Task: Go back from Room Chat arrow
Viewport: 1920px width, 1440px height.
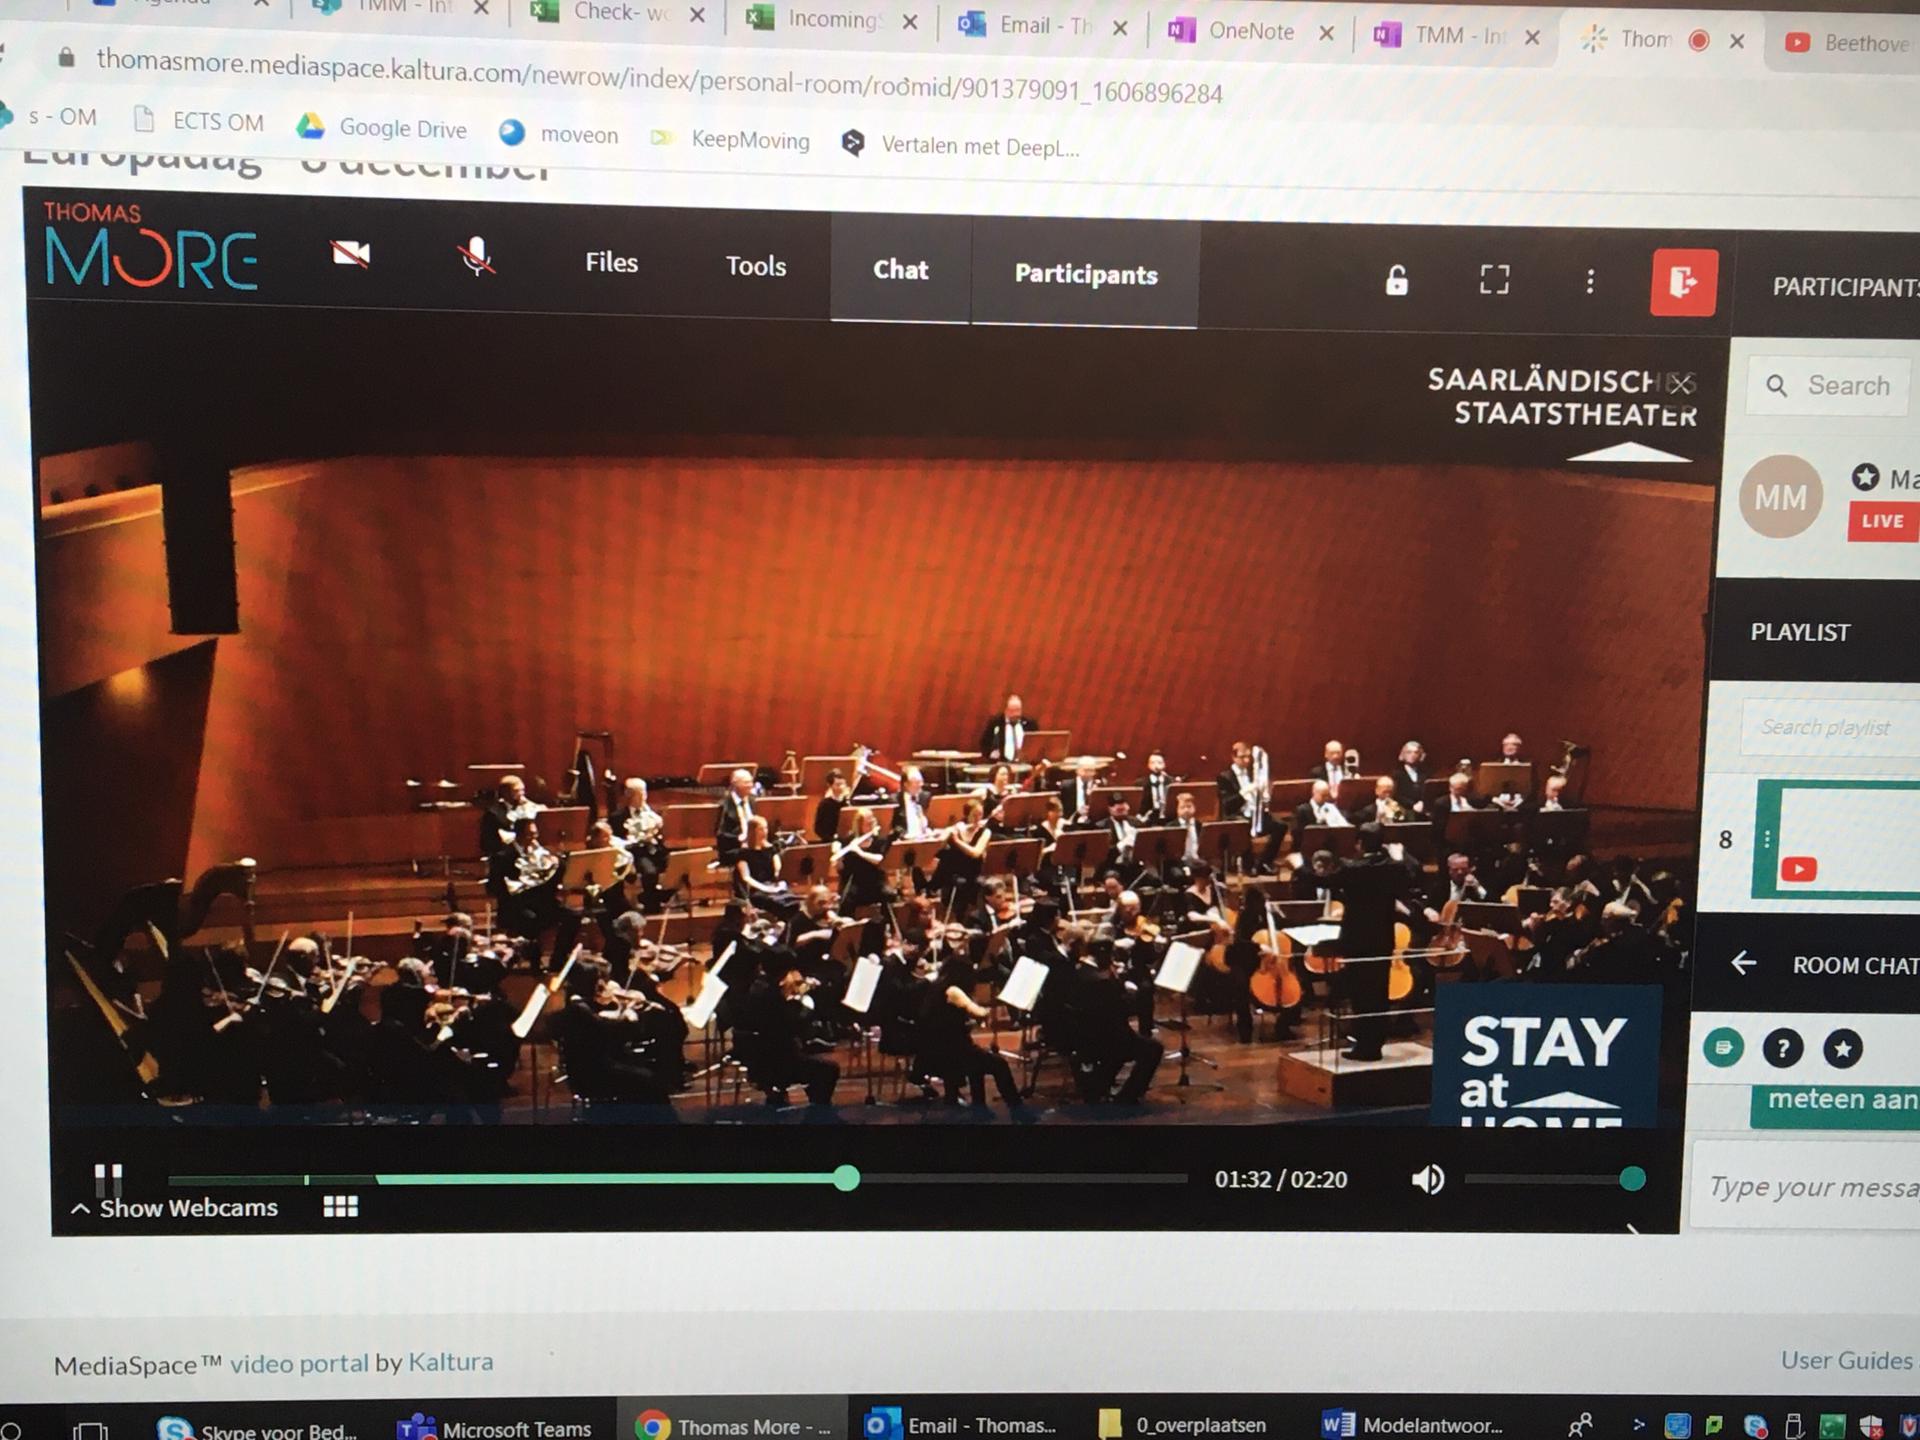Action: [x=1743, y=963]
